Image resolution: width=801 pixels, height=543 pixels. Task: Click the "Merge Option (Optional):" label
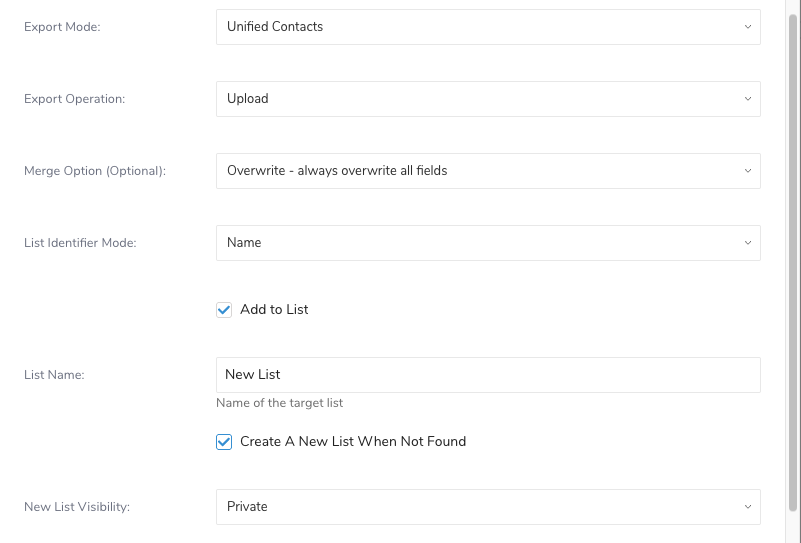point(95,171)
